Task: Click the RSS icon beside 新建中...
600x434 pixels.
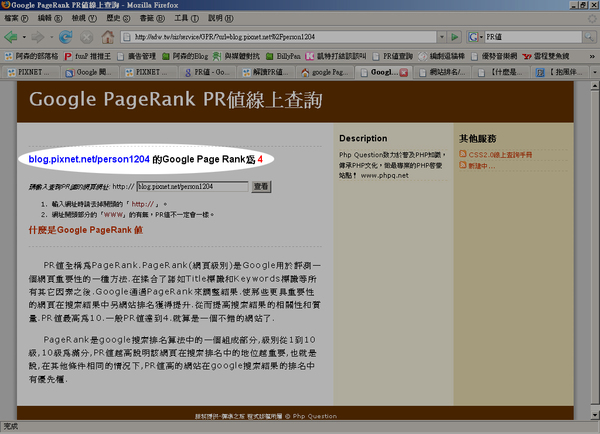Action: pyautogui.click(x=463, y=165)
